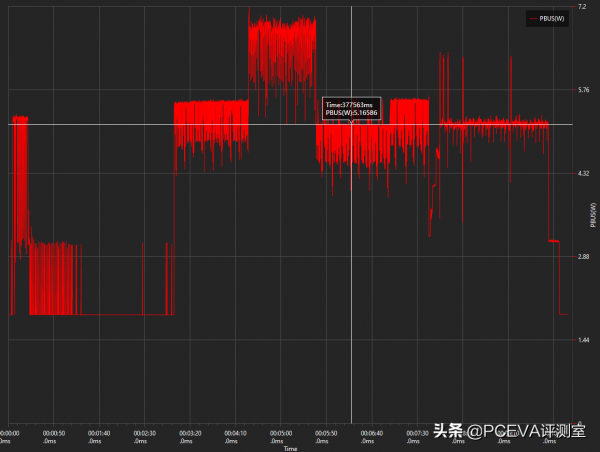The image size is (600, 452).
Task: Click the 5.76 Y-axis tick label
Action: point(584,91)
